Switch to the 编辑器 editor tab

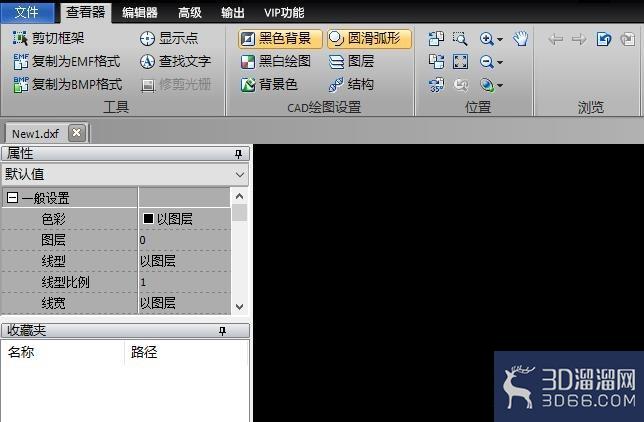point(140,12)
